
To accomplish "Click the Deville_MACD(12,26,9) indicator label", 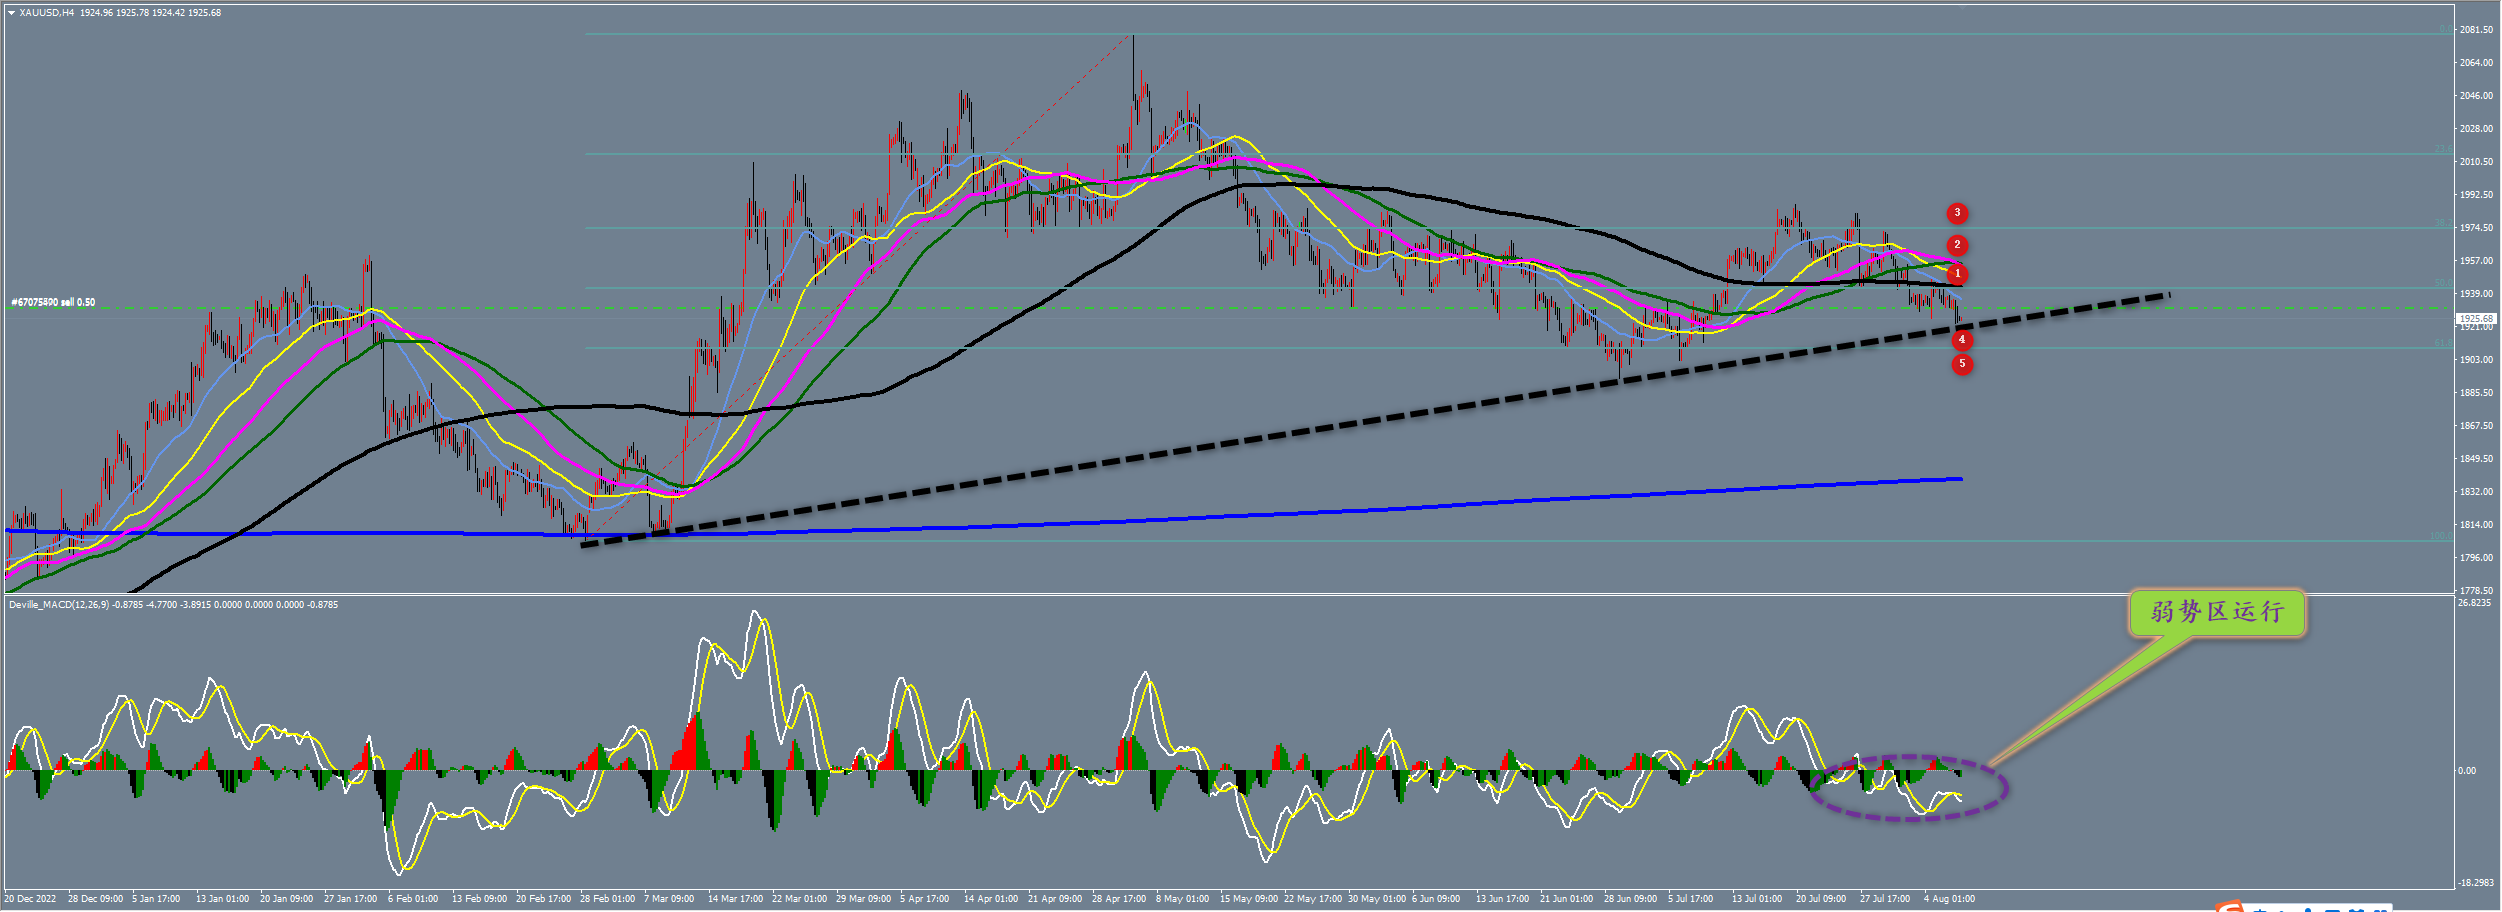I will tap(58, 605).
